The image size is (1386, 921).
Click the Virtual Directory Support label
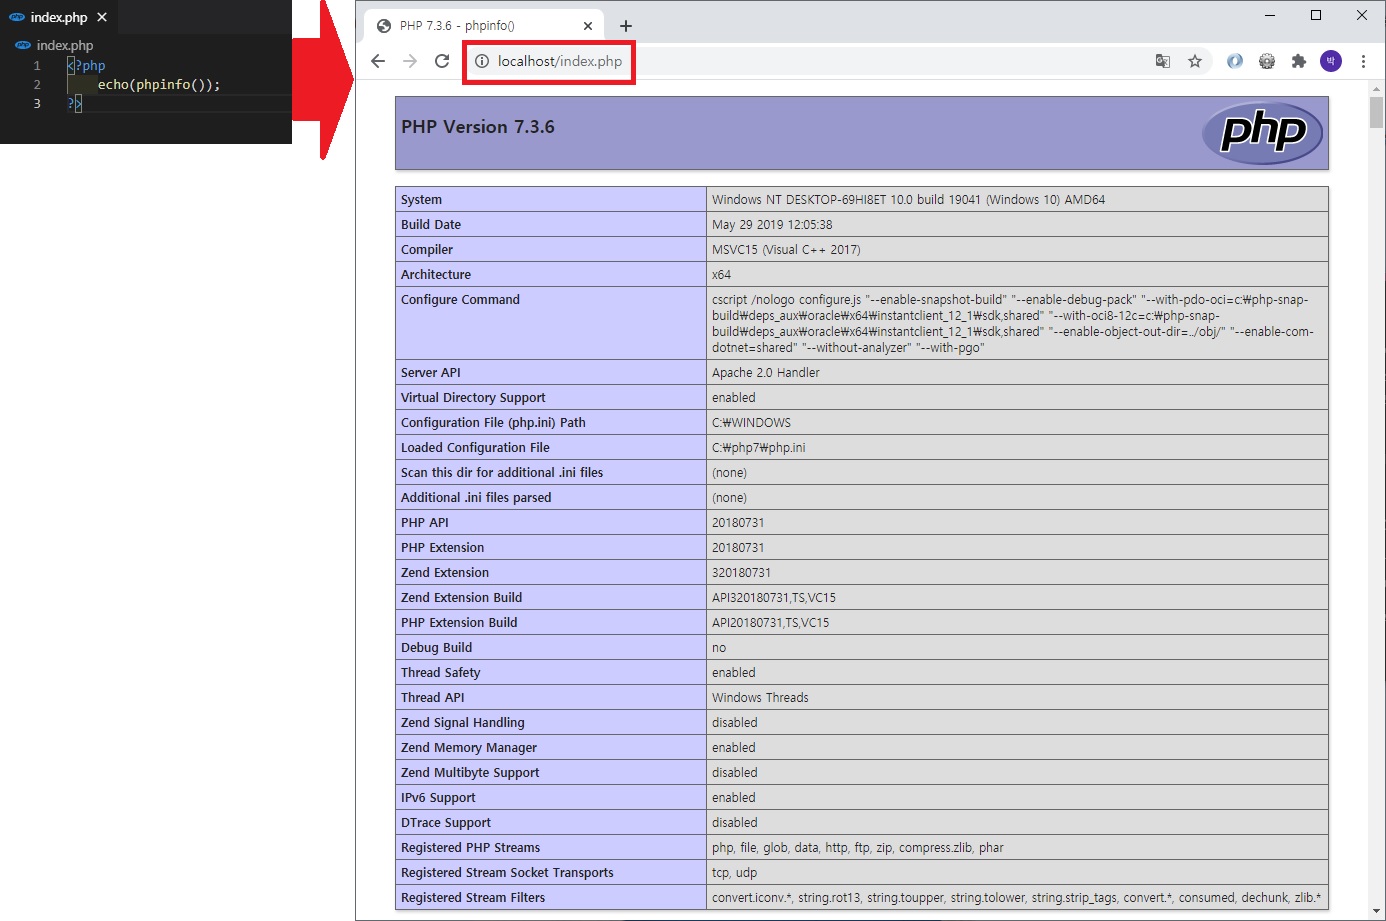[473, 398]
